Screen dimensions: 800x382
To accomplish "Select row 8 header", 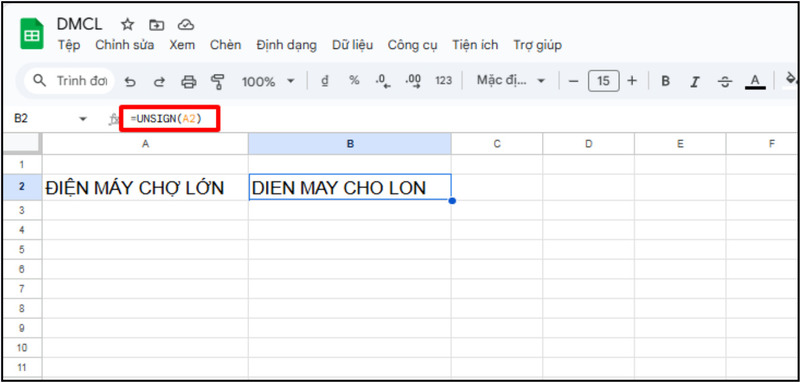I will click(x=21, y=309).
